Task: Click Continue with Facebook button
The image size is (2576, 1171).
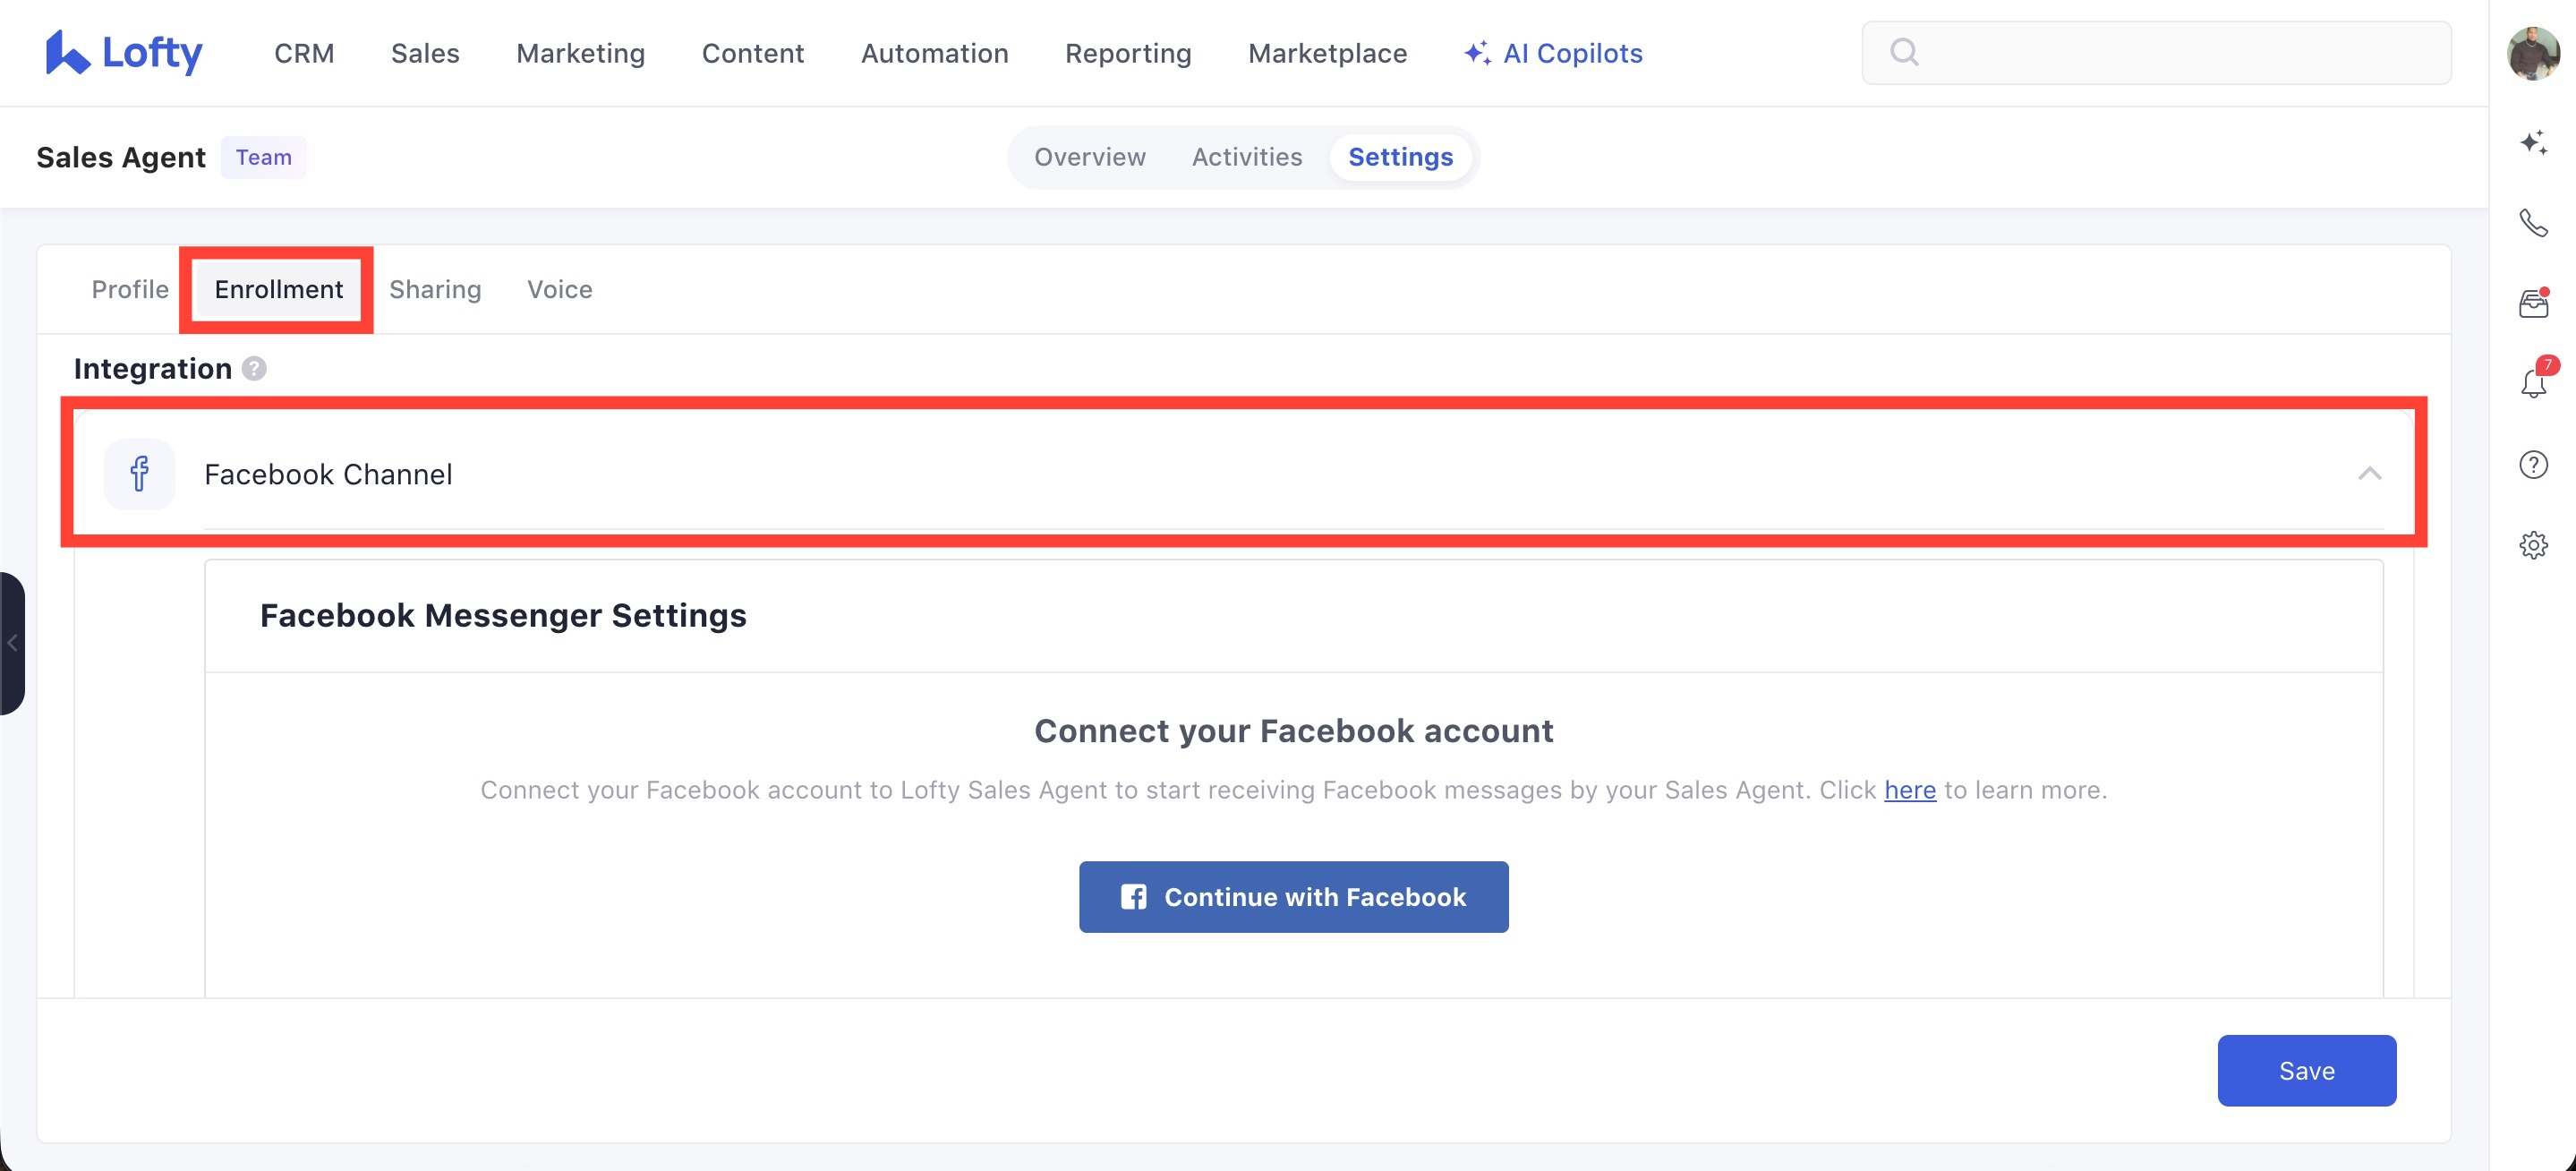Action: tap(1293, 896)
